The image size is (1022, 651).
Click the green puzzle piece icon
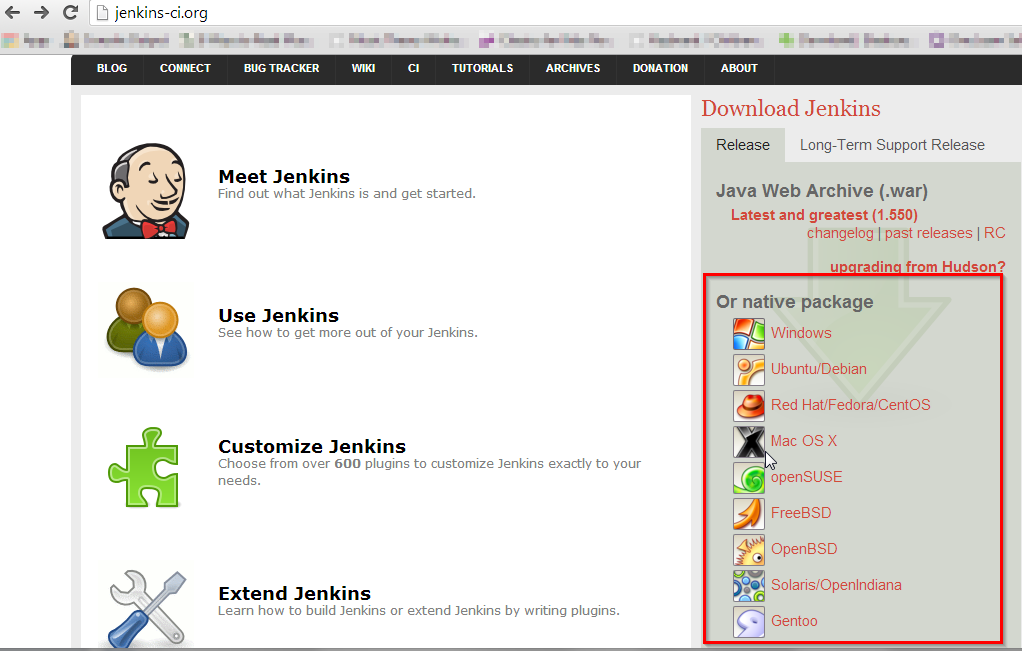tap(144, 467)
